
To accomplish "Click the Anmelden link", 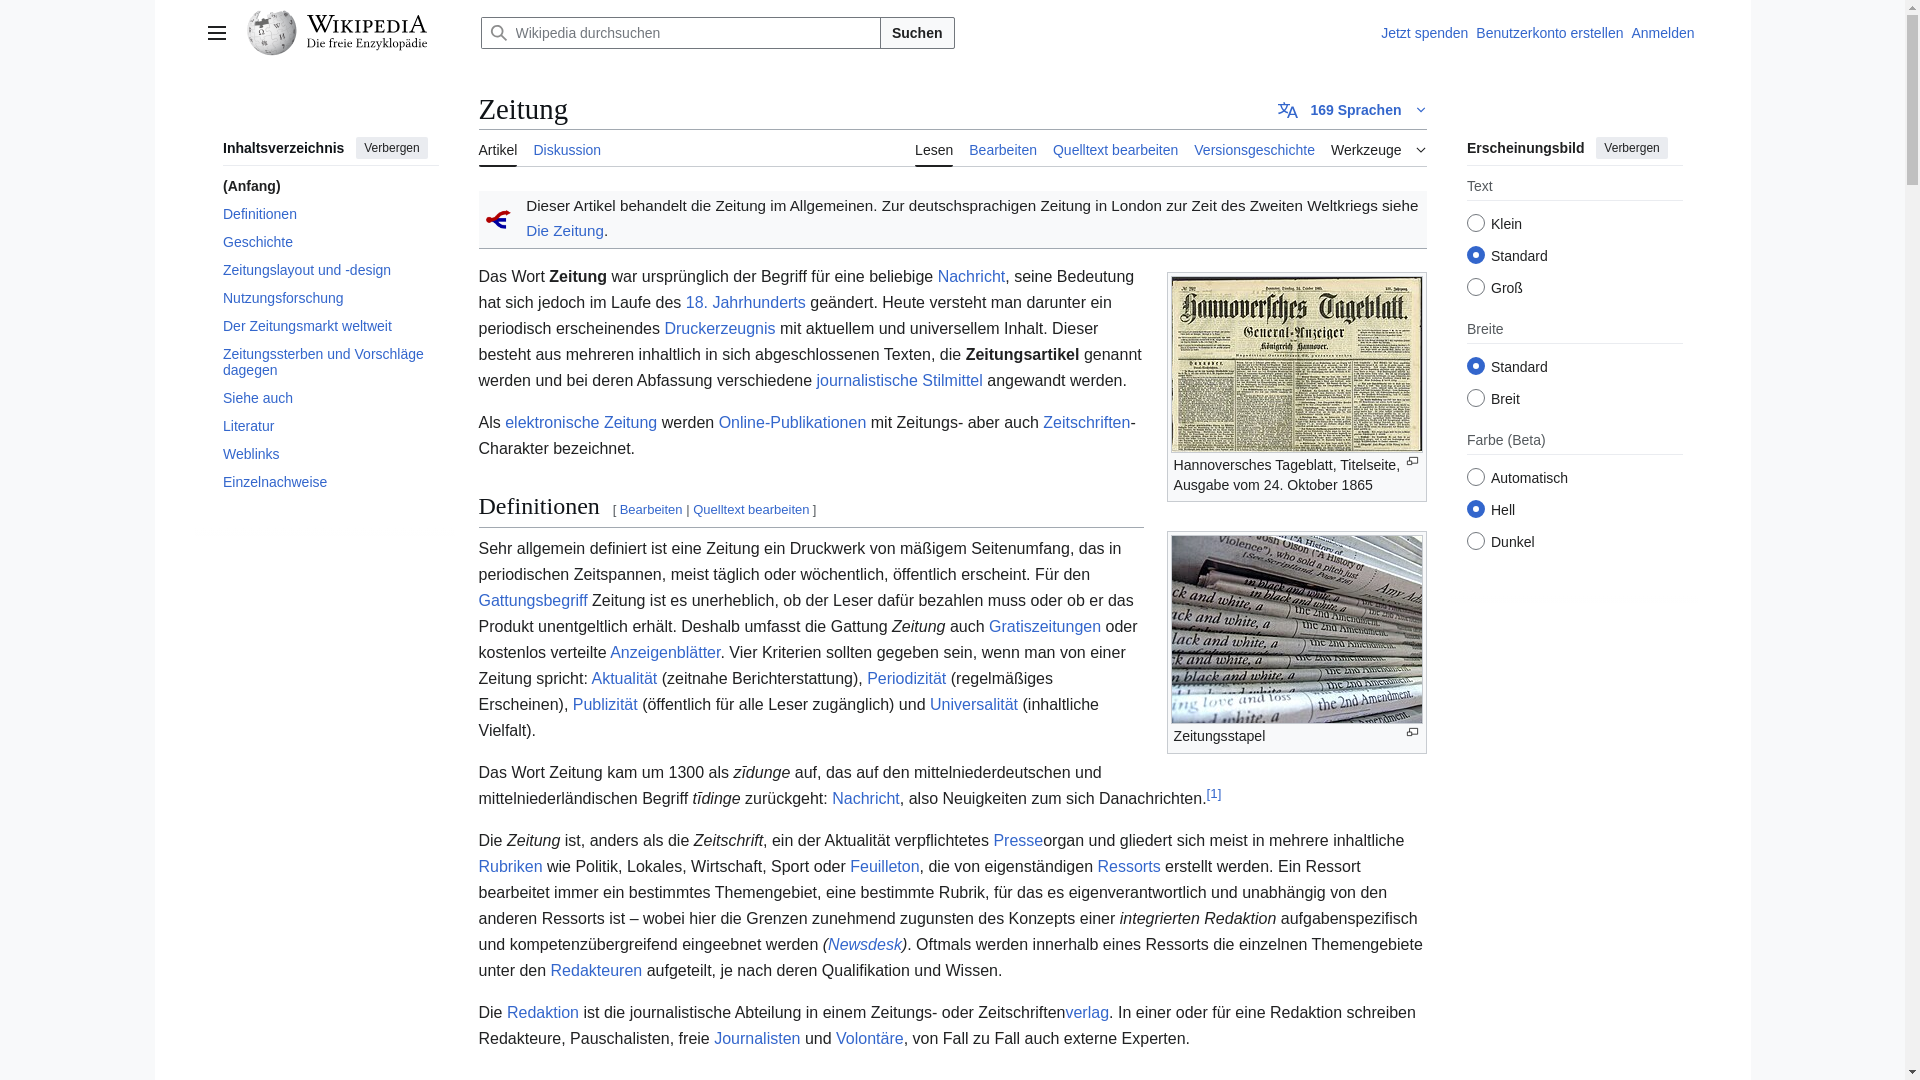I will 1663,33.
